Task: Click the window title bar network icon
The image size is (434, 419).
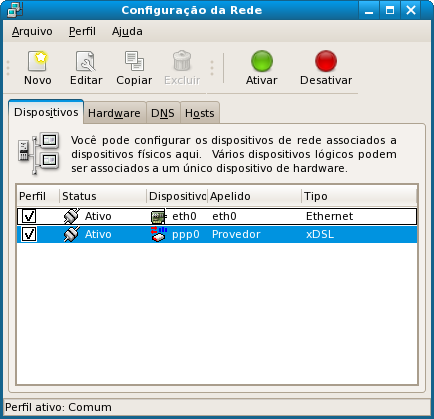Action: pos(14,10)
